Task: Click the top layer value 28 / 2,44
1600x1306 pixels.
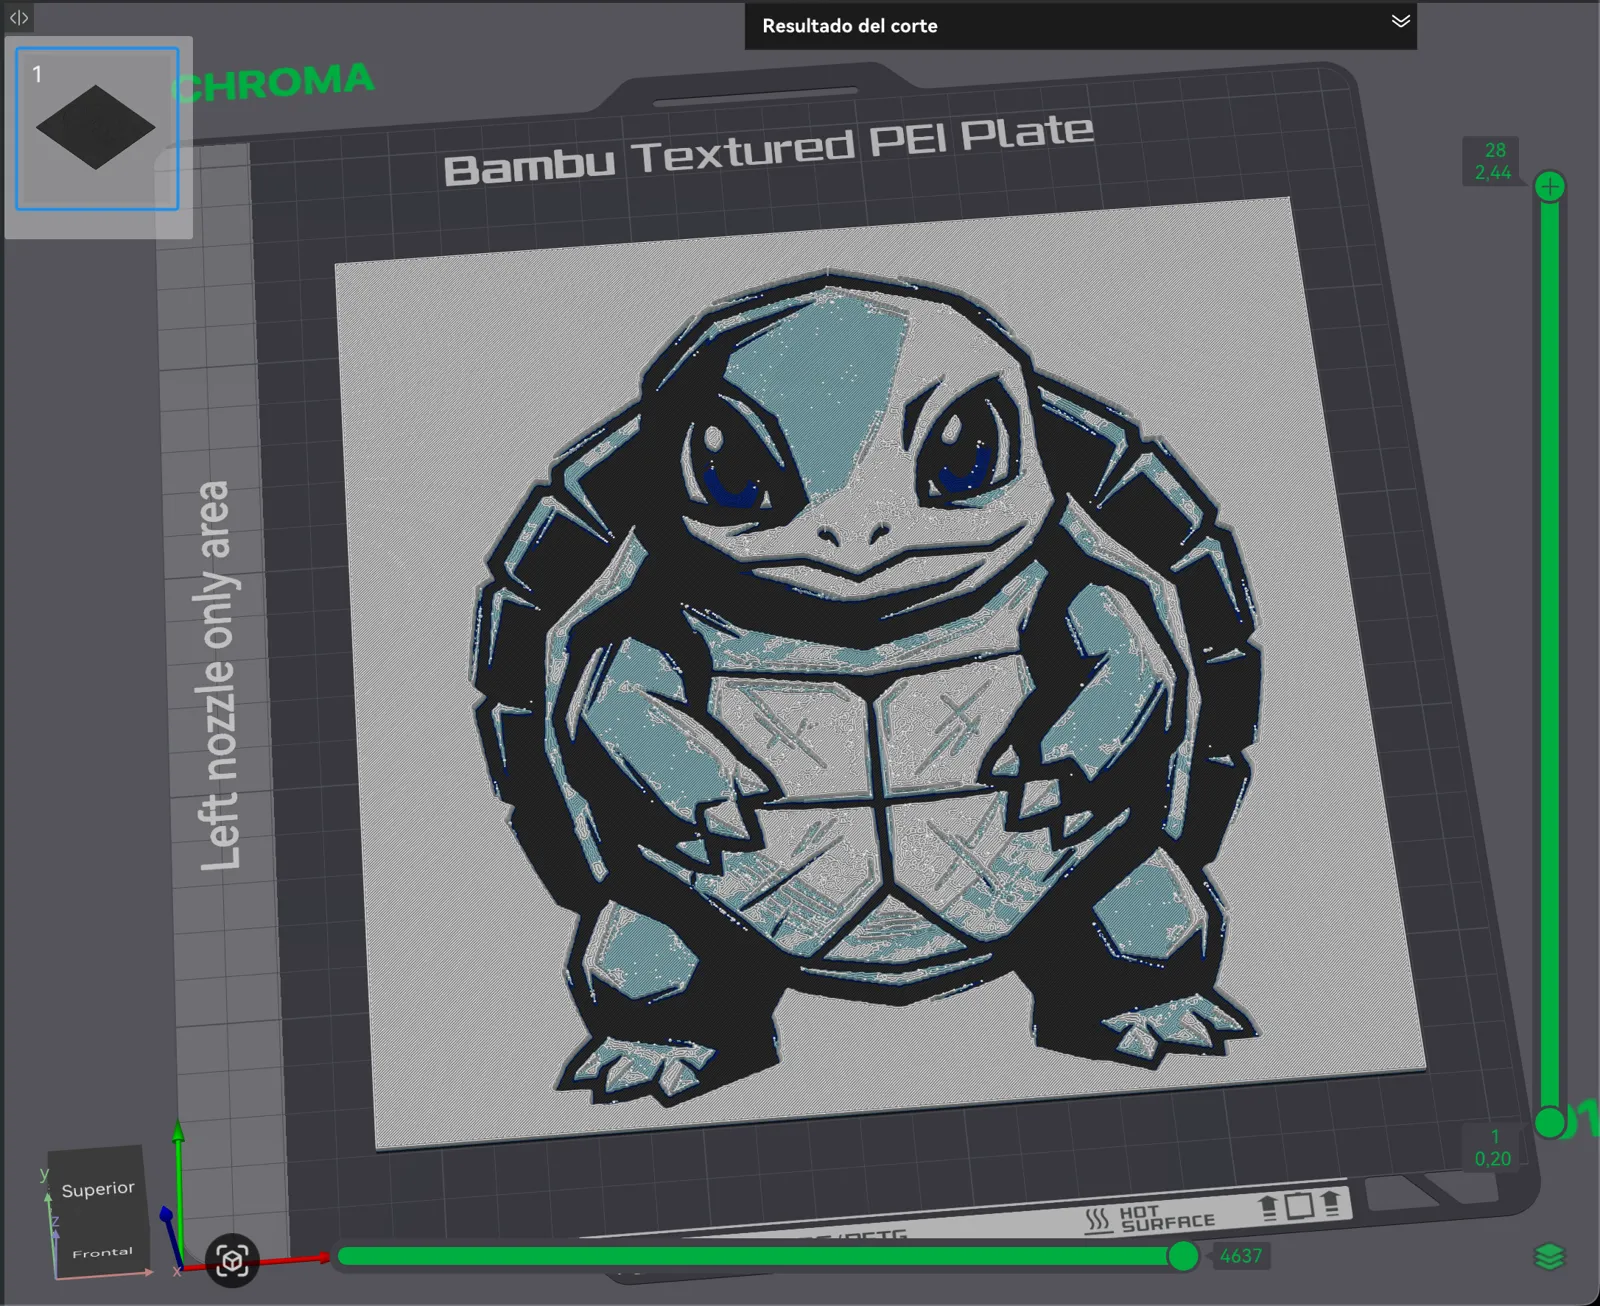Action: click(1493, 161)
